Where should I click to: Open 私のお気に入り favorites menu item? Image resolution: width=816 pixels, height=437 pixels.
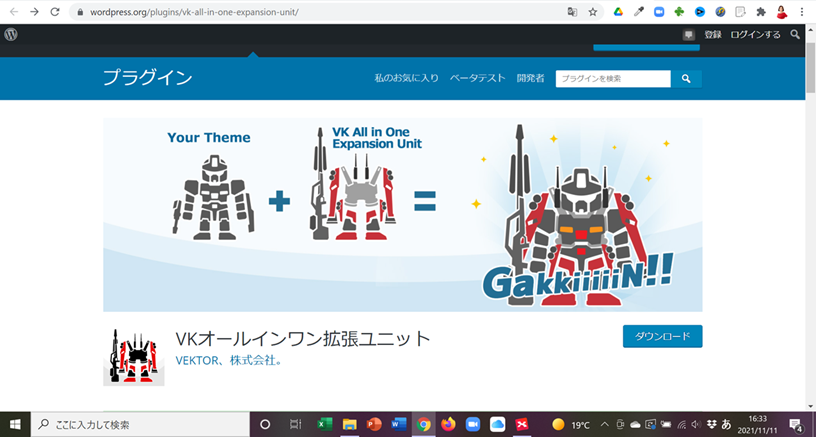pos(406,78)
